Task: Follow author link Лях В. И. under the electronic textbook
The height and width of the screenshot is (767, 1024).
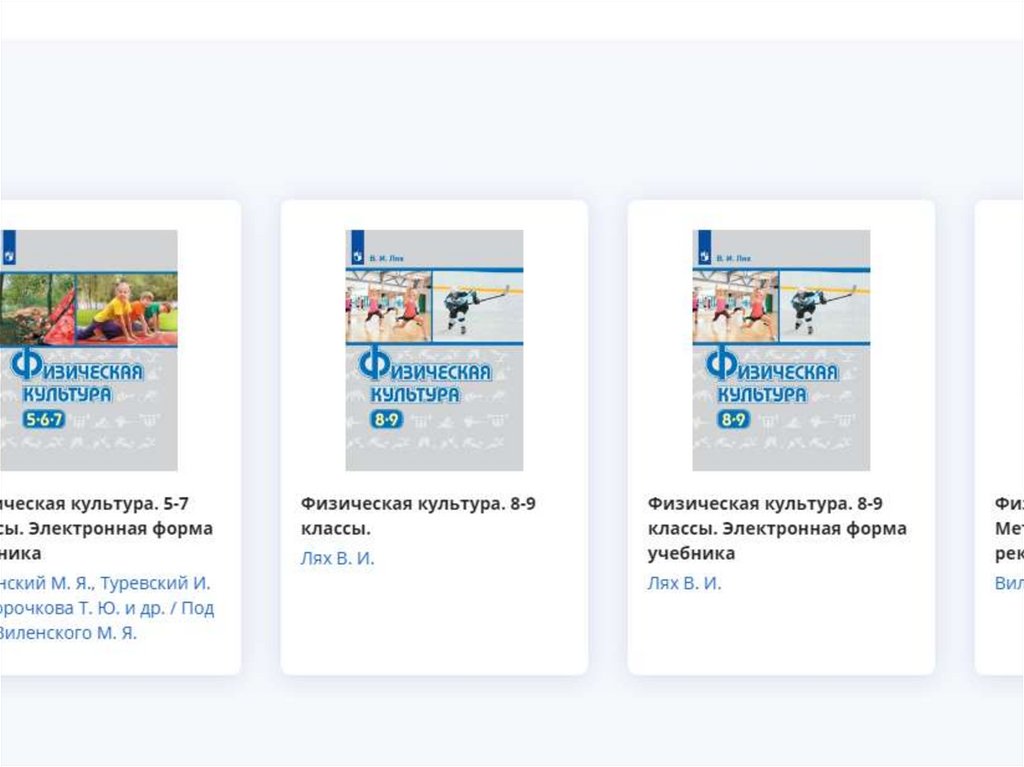Action: point(684,583)
